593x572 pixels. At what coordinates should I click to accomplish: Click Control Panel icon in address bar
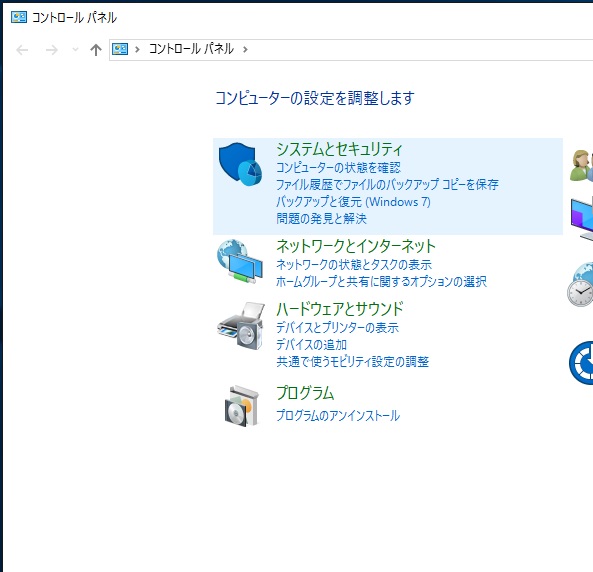[x=120, y=49]
